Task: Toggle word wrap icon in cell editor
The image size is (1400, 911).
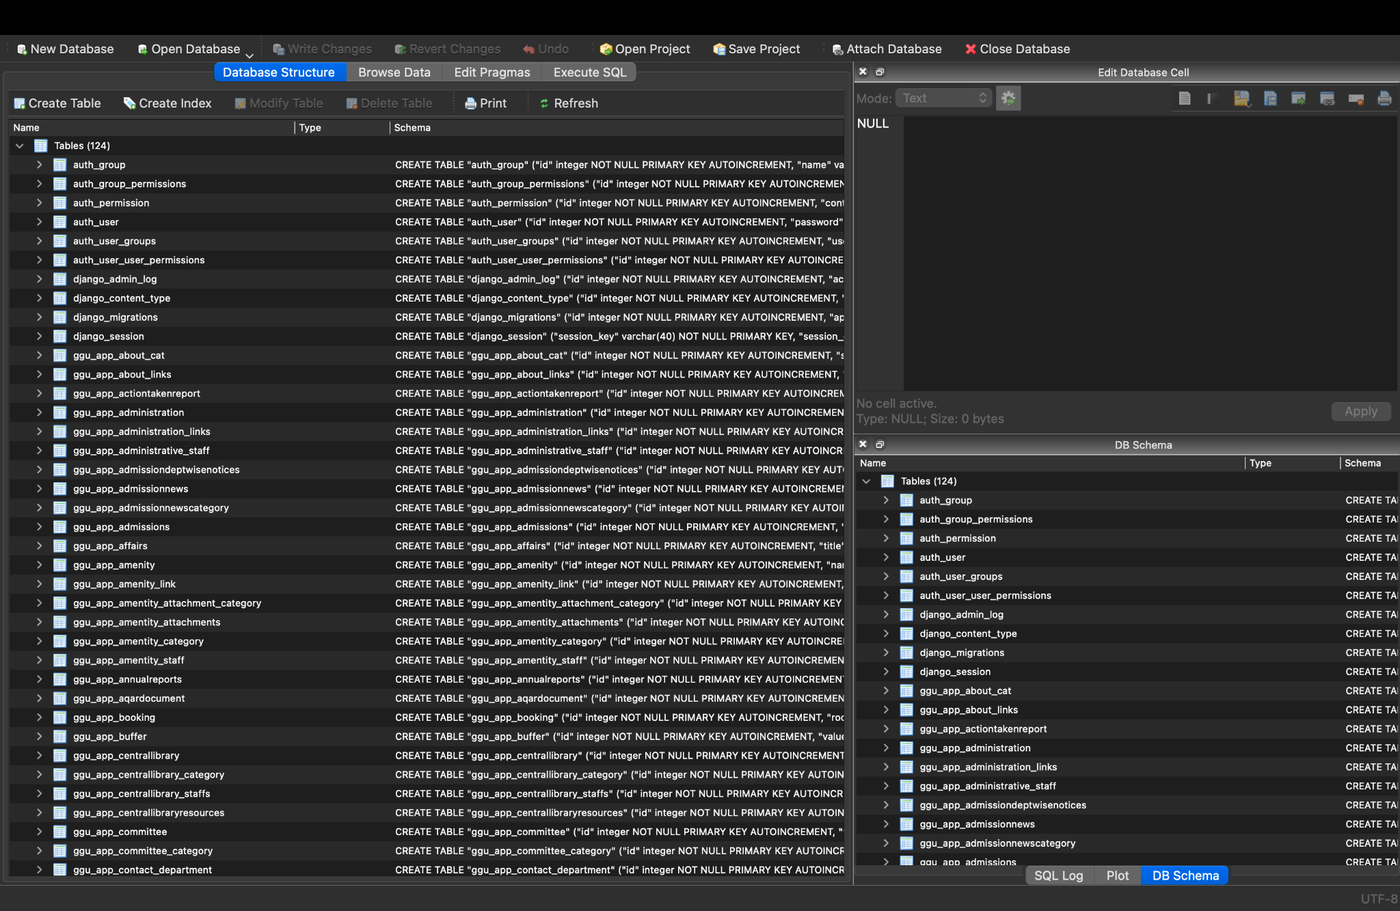Action: point(1211,98)
